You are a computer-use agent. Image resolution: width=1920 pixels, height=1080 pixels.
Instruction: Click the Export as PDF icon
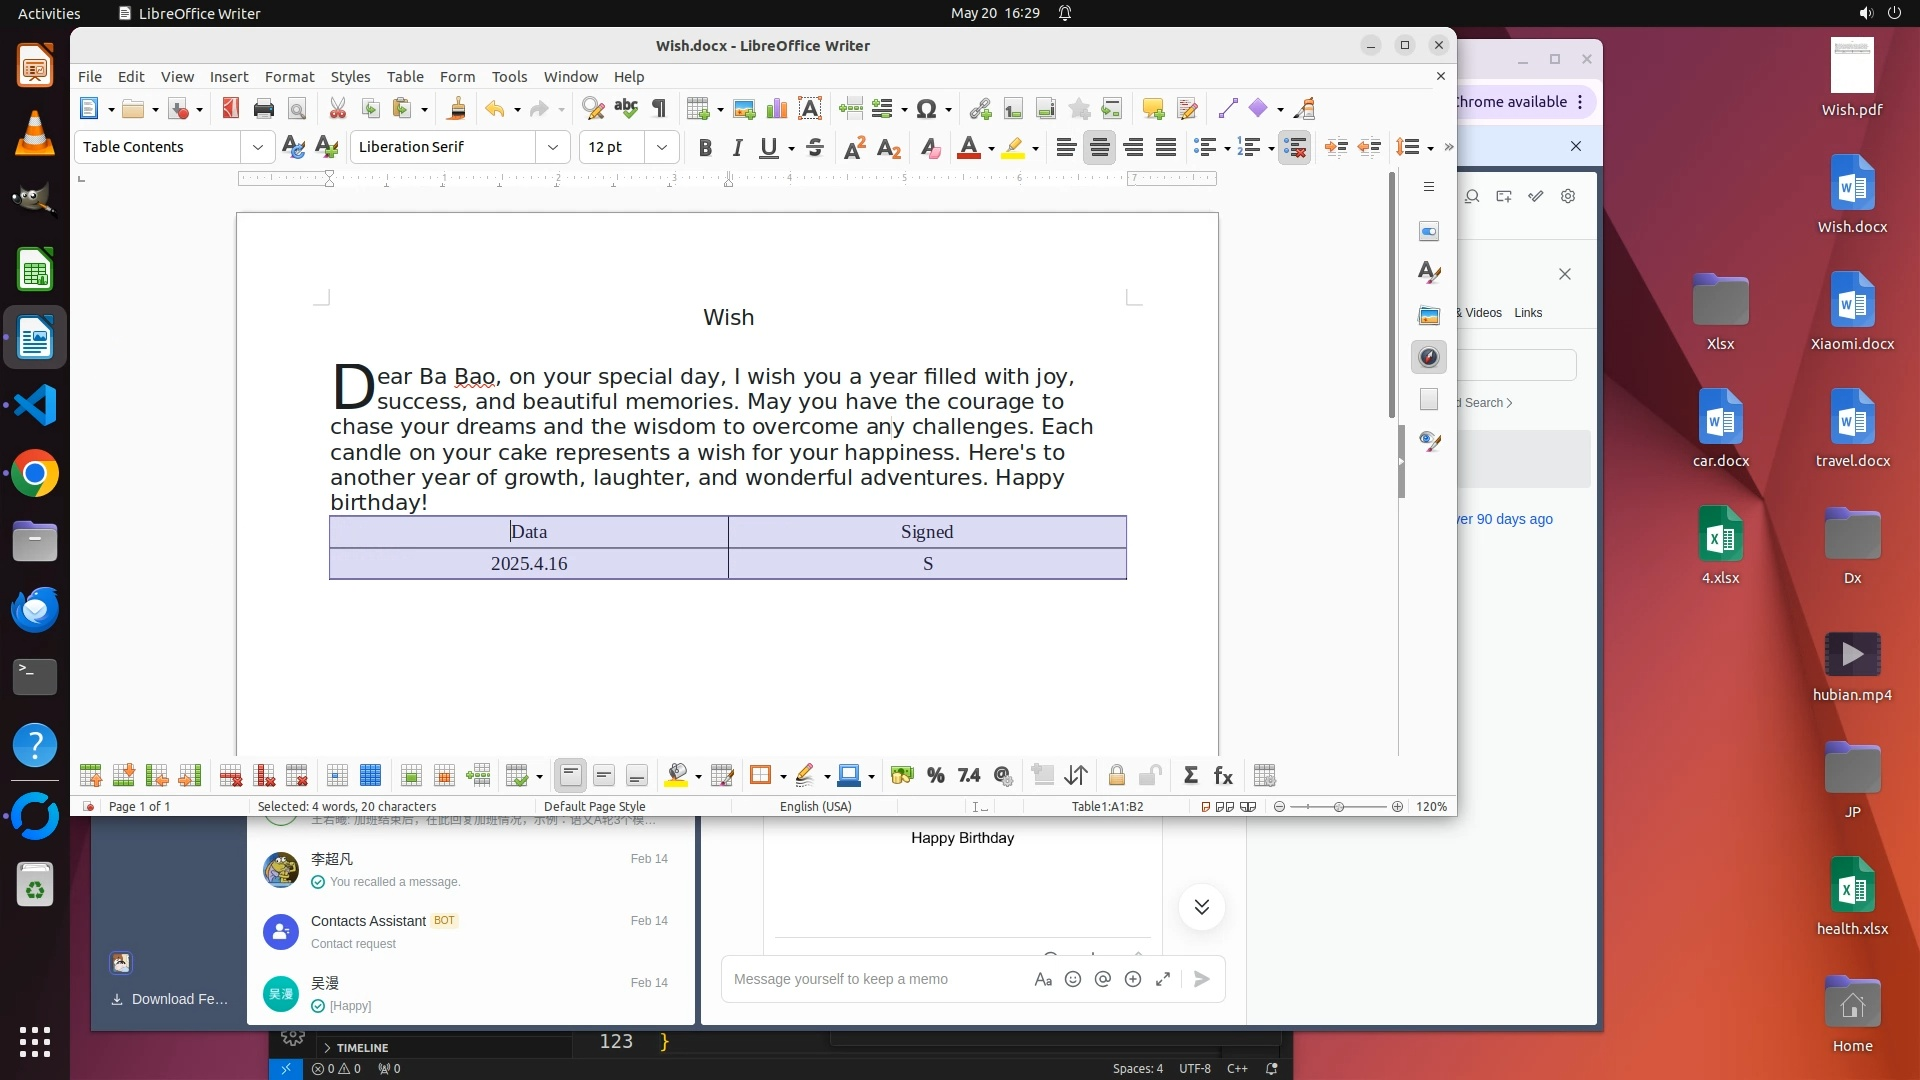click(231, 109)
